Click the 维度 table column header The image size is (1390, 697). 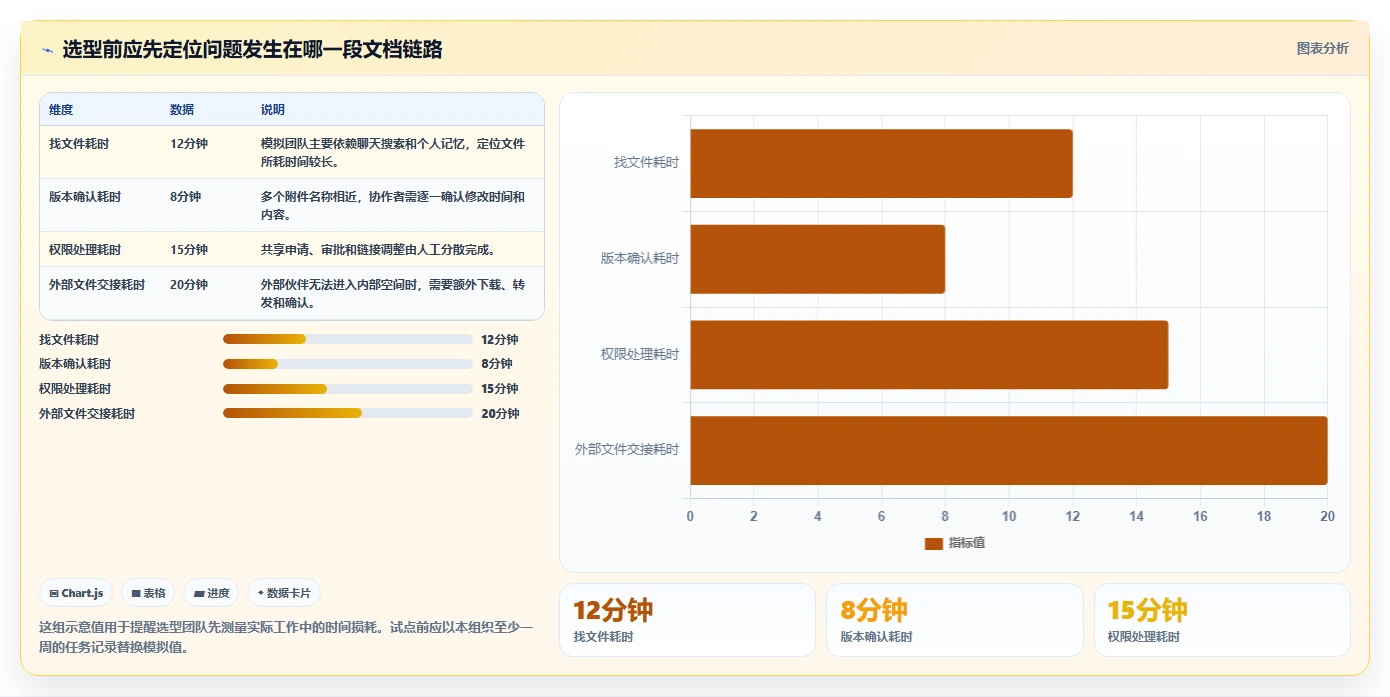(61, 110)
